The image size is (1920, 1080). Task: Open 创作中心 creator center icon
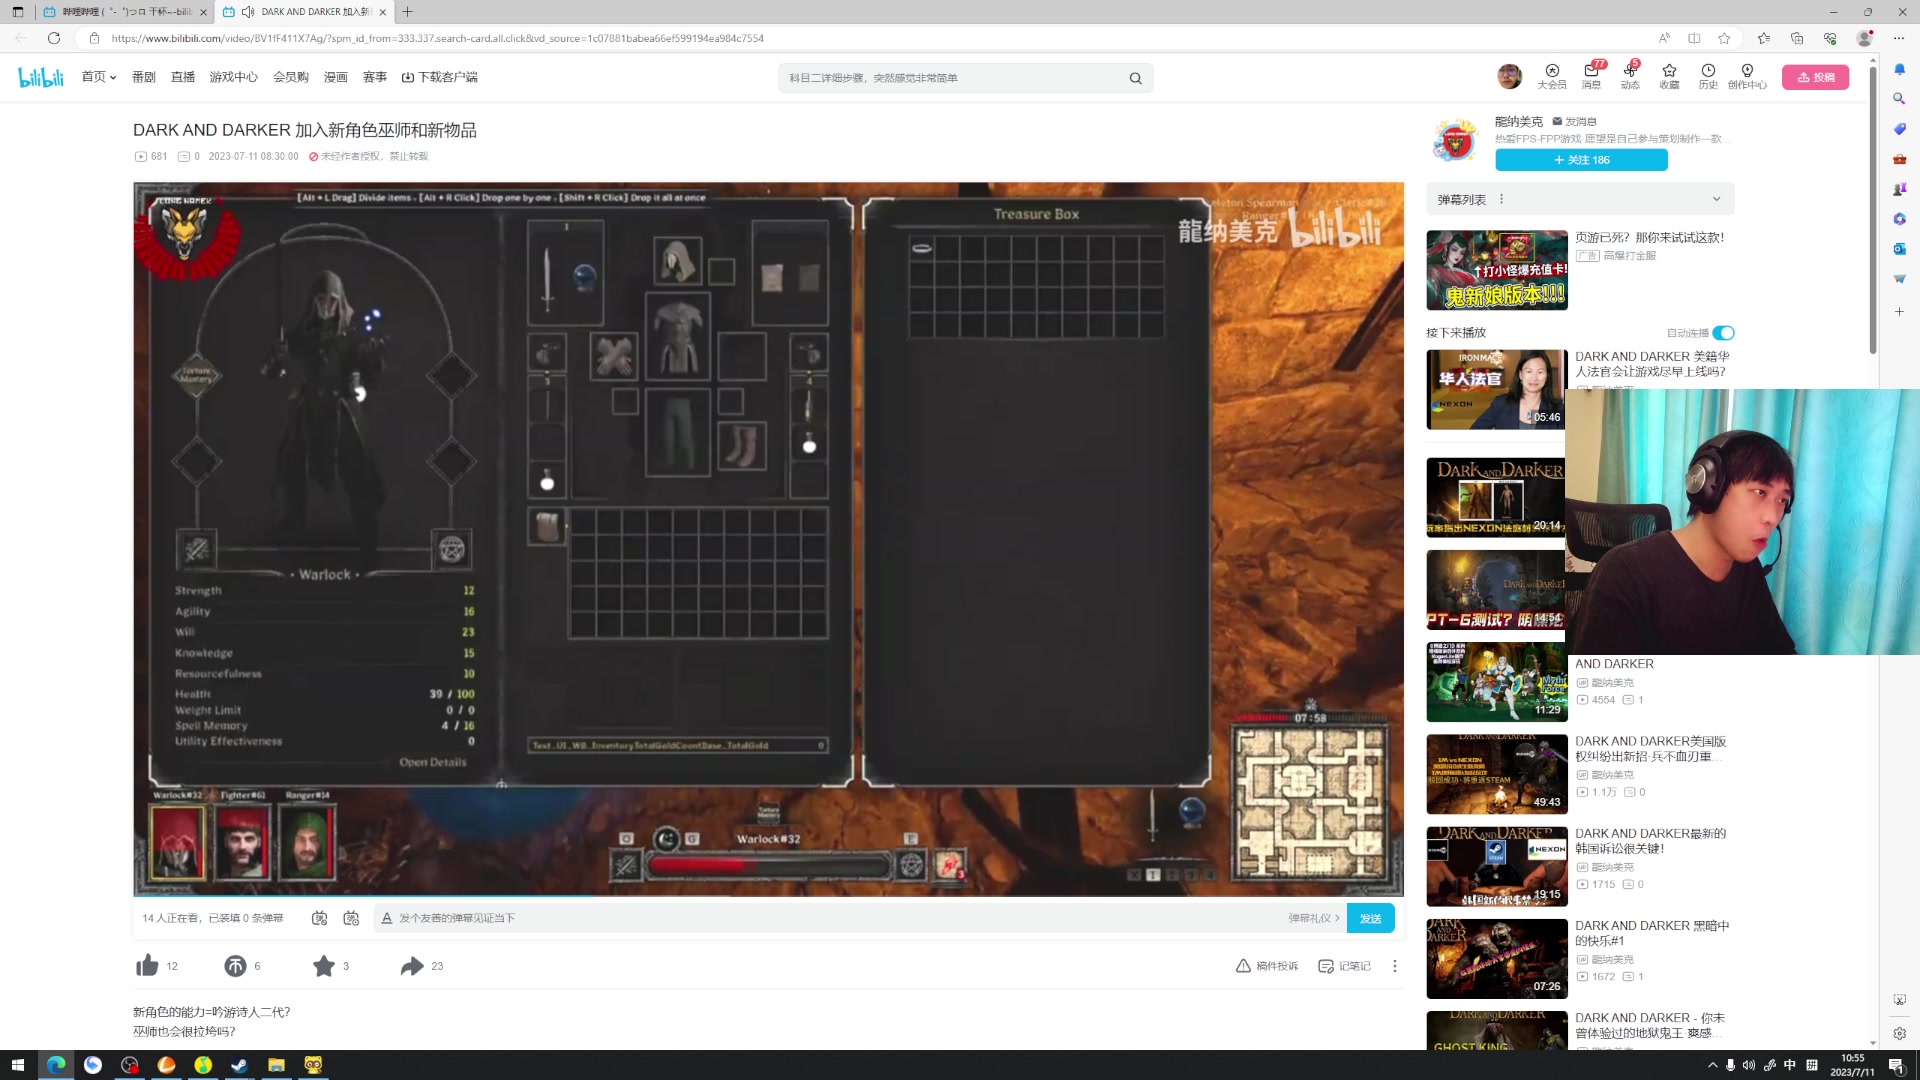tap(1747, 76)
